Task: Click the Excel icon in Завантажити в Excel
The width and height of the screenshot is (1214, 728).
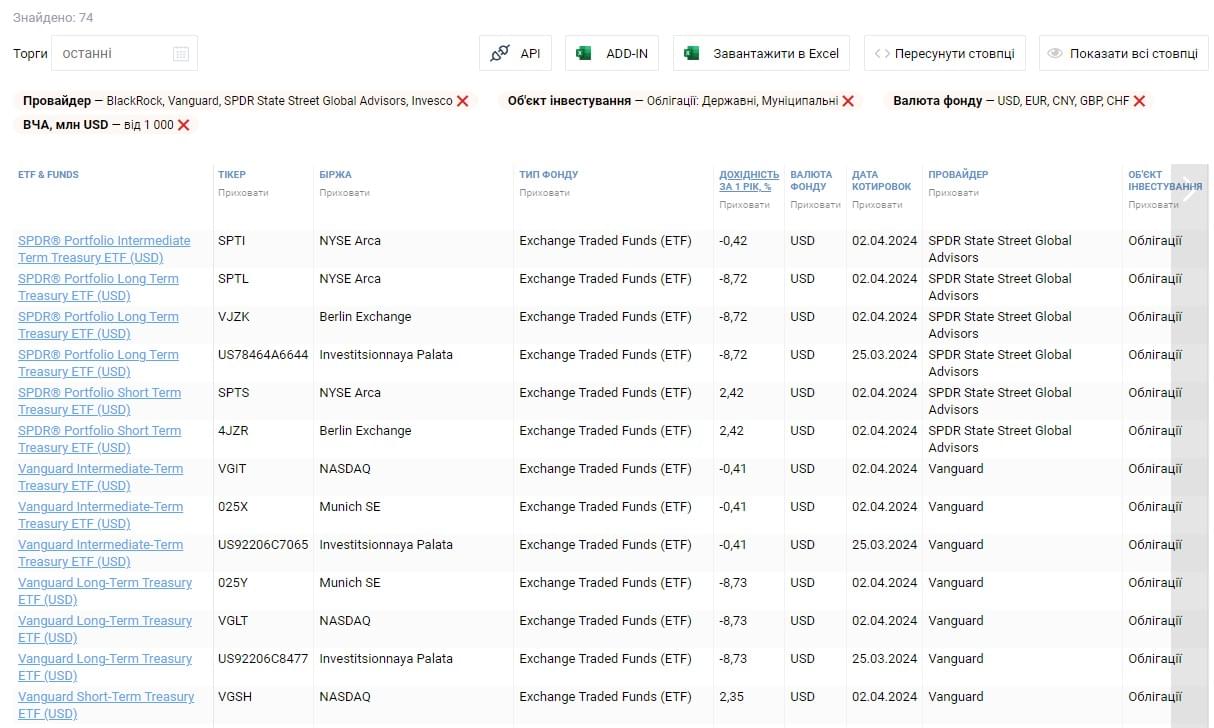Action: [x=690, y=53]
